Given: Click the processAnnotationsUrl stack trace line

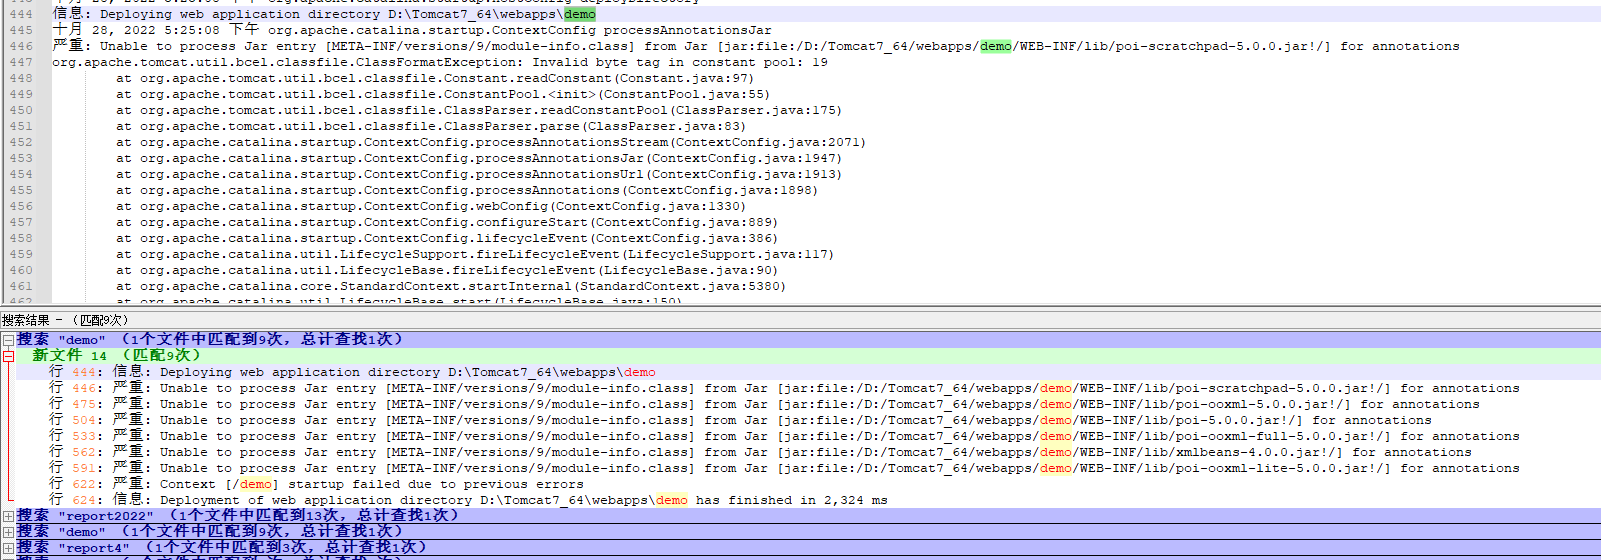Looking at the screenshot, I should 479,174.
